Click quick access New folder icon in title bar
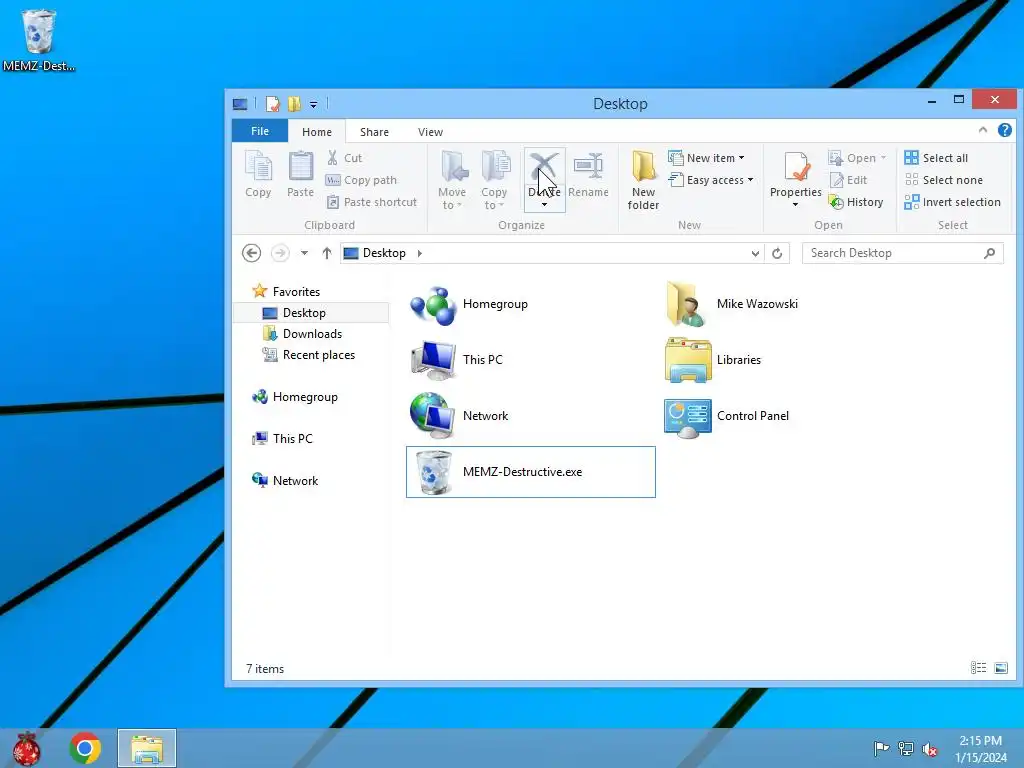The image size is (1024, 768). pyautogui.click(x=295, y=104)
